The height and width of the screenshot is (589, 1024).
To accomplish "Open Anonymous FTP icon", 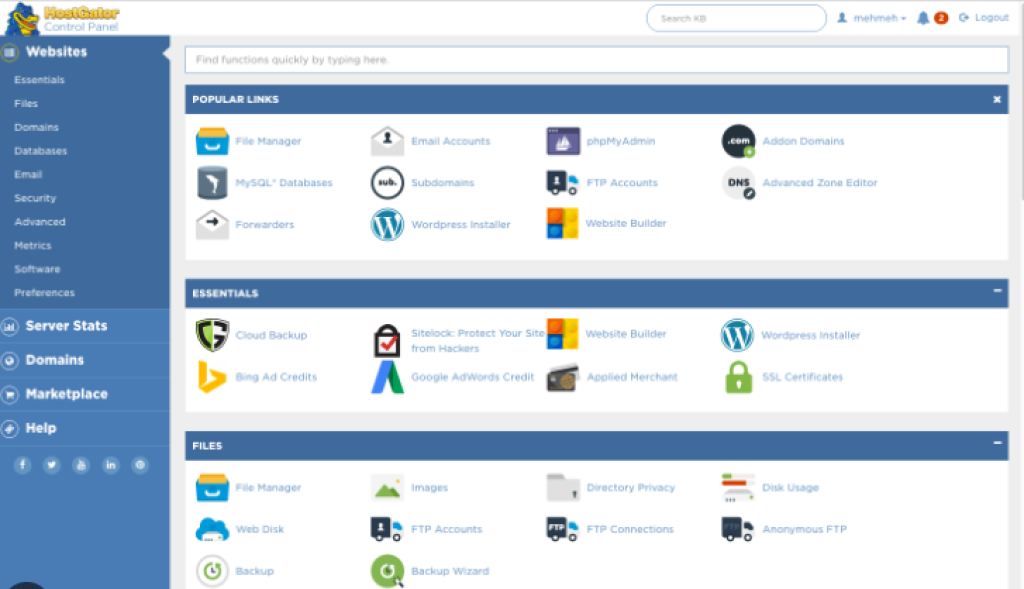I will (x=738, y=530).
